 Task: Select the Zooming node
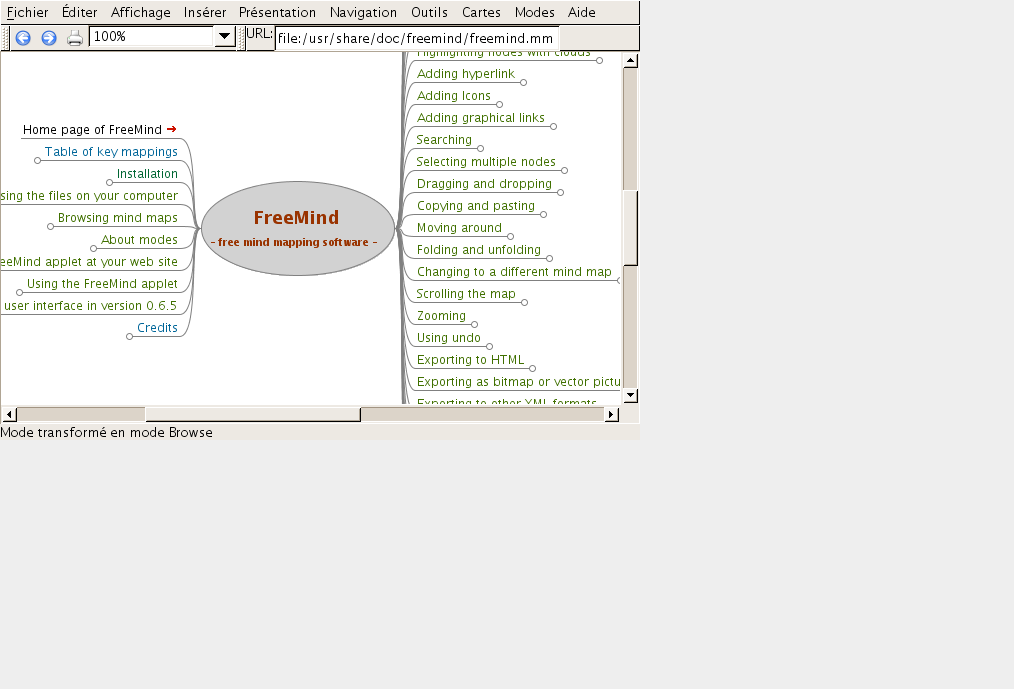point(441,316)
